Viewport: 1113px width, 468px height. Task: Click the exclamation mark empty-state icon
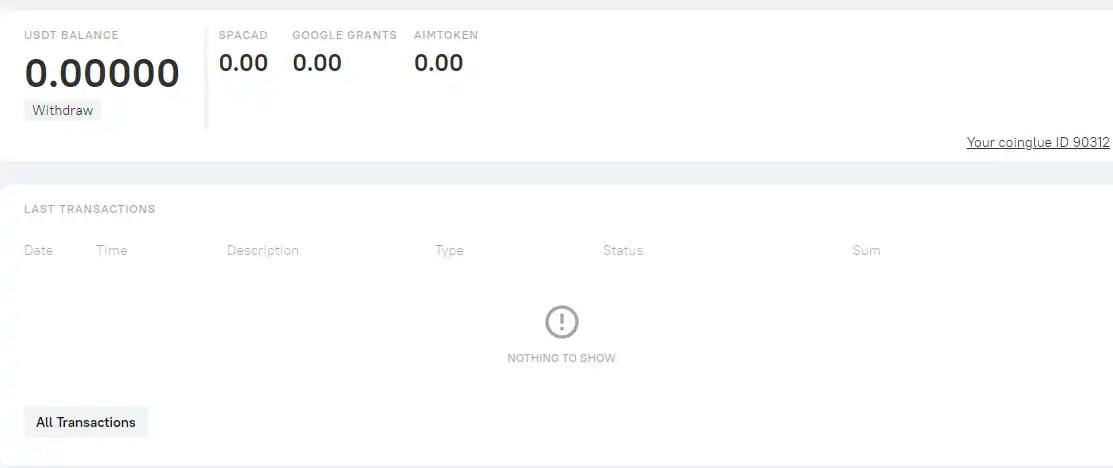point(561,322)
